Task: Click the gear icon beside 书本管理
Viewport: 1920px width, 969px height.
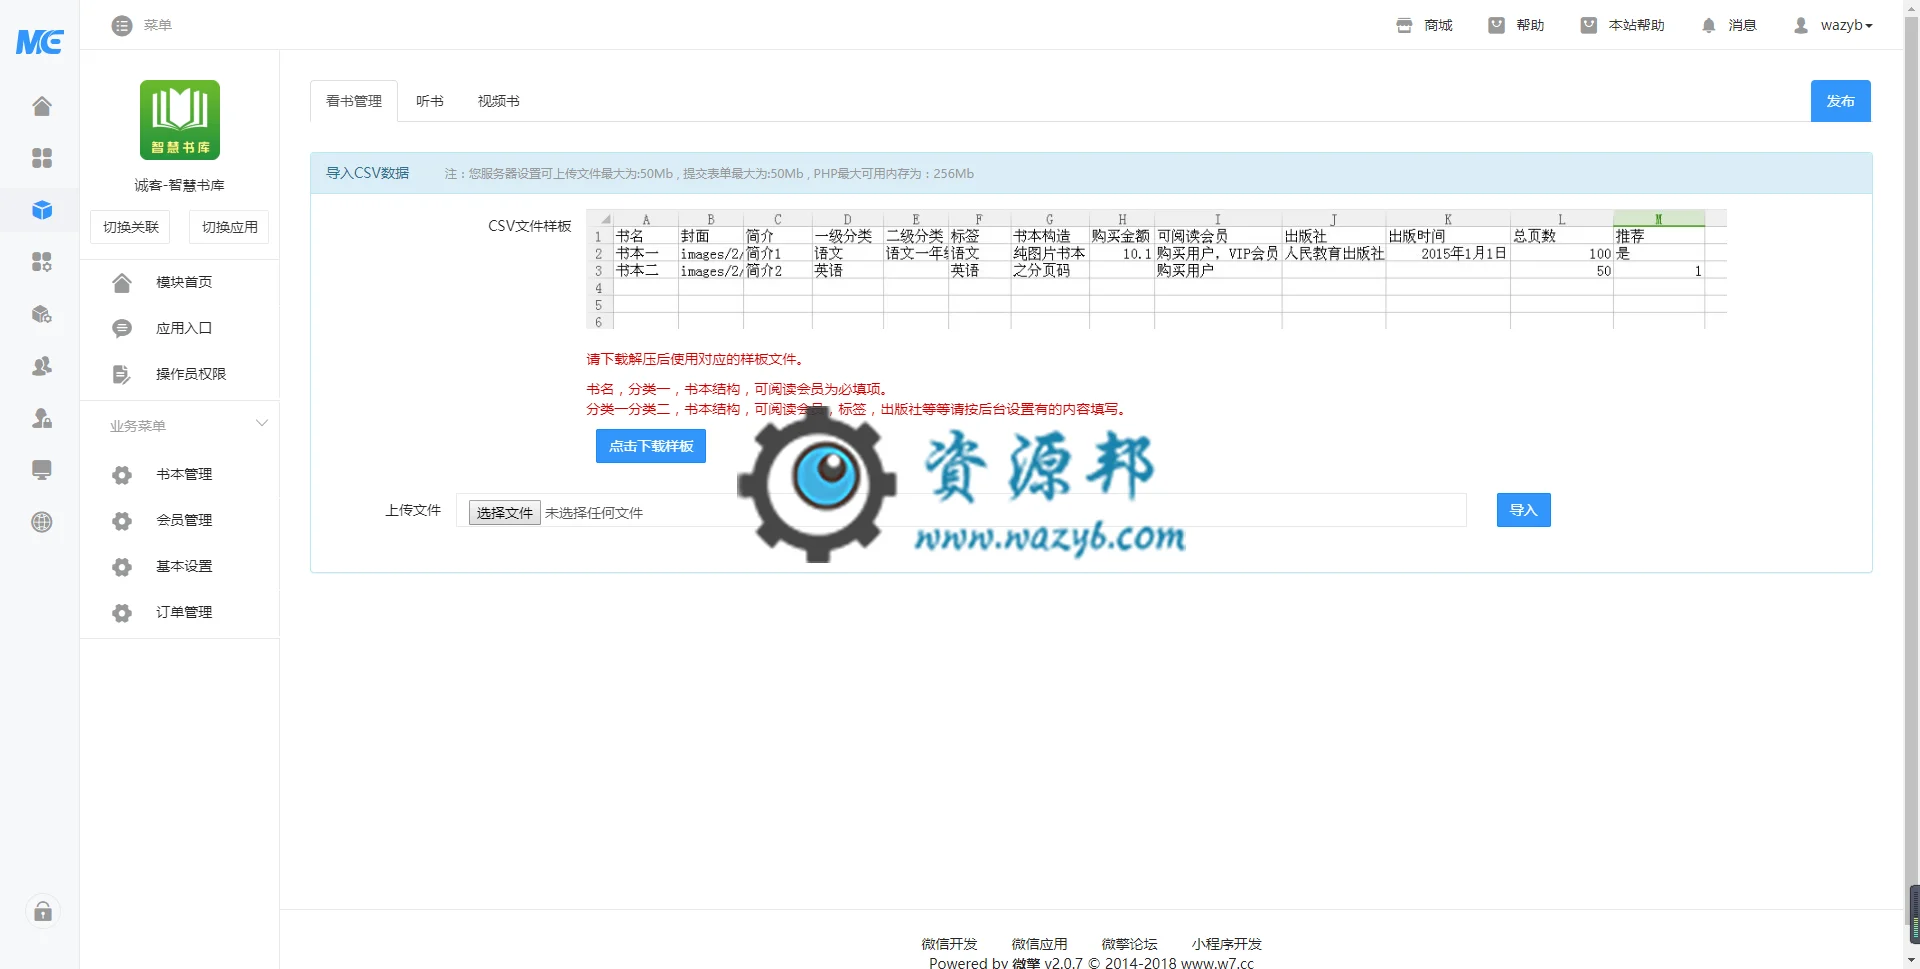Action: (x=122, y=475)
